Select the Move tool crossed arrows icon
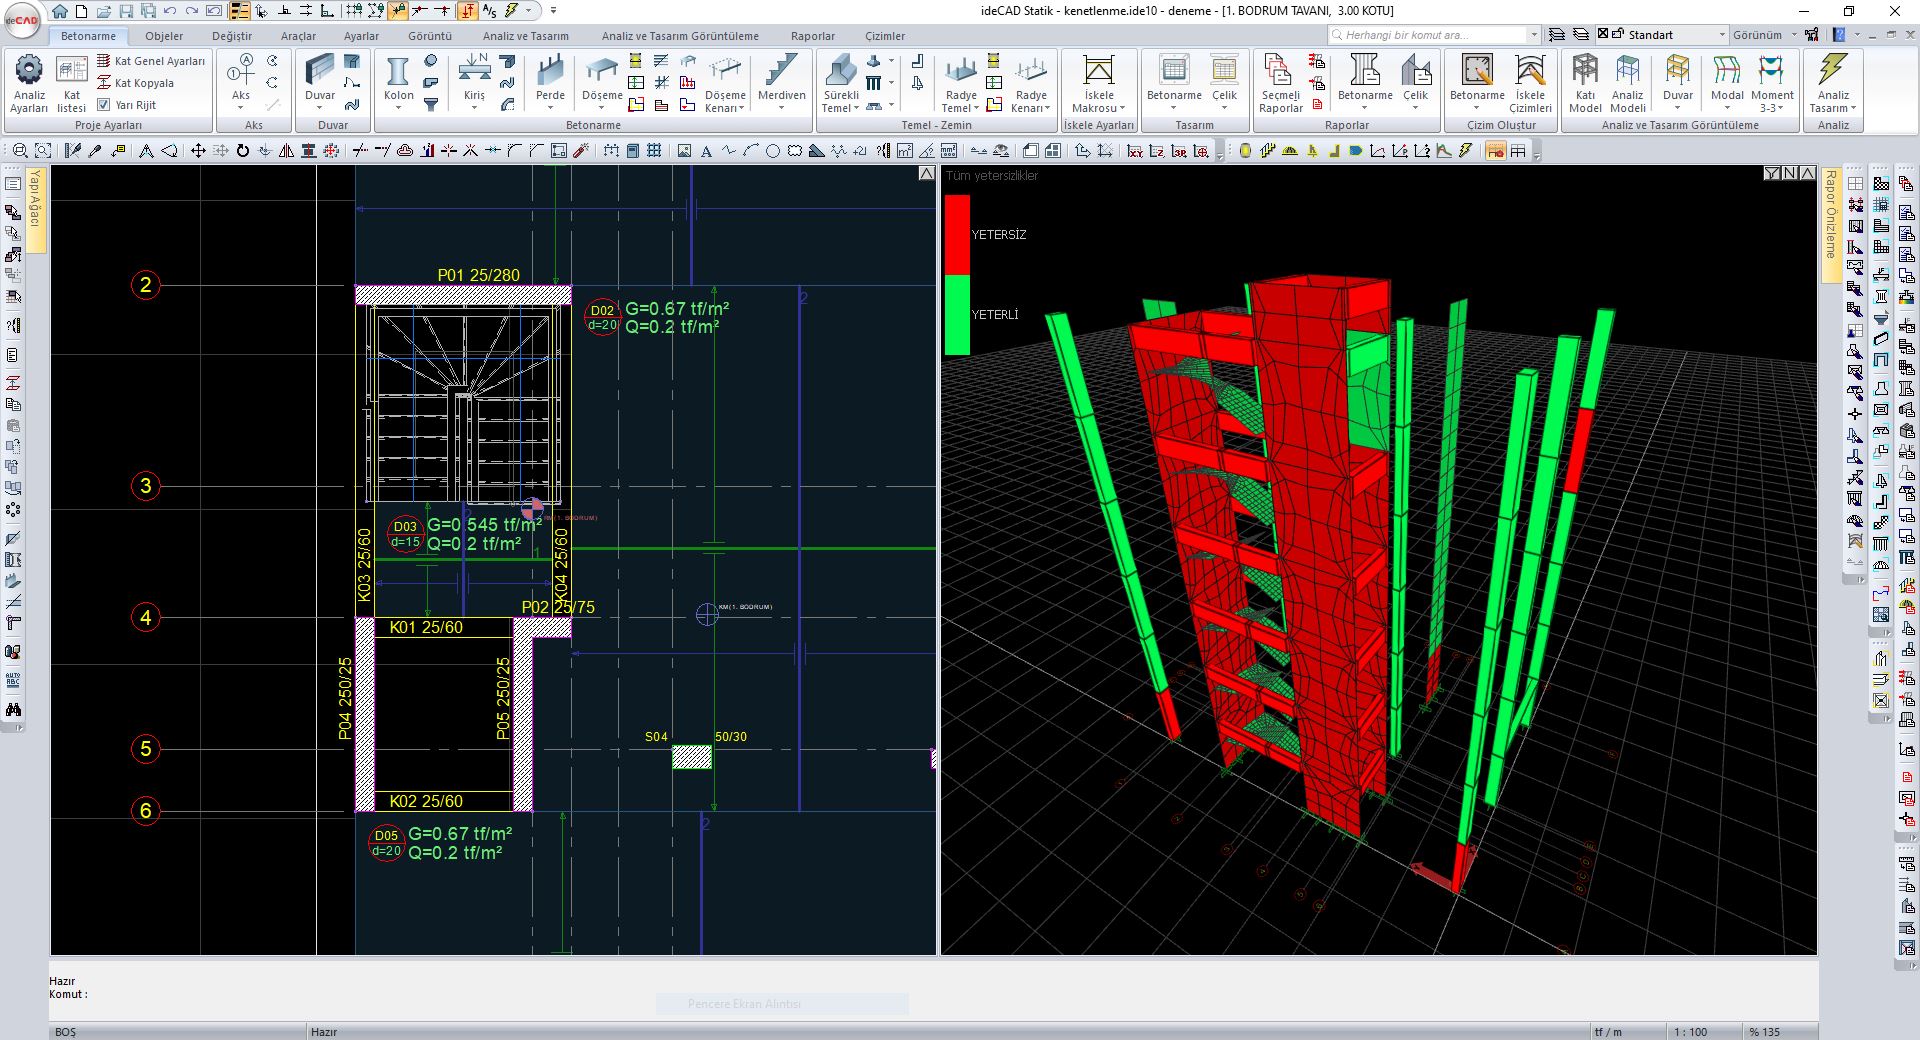Image resolution: width=1920 pixels, height=1040 pixels. coord(198,151)
